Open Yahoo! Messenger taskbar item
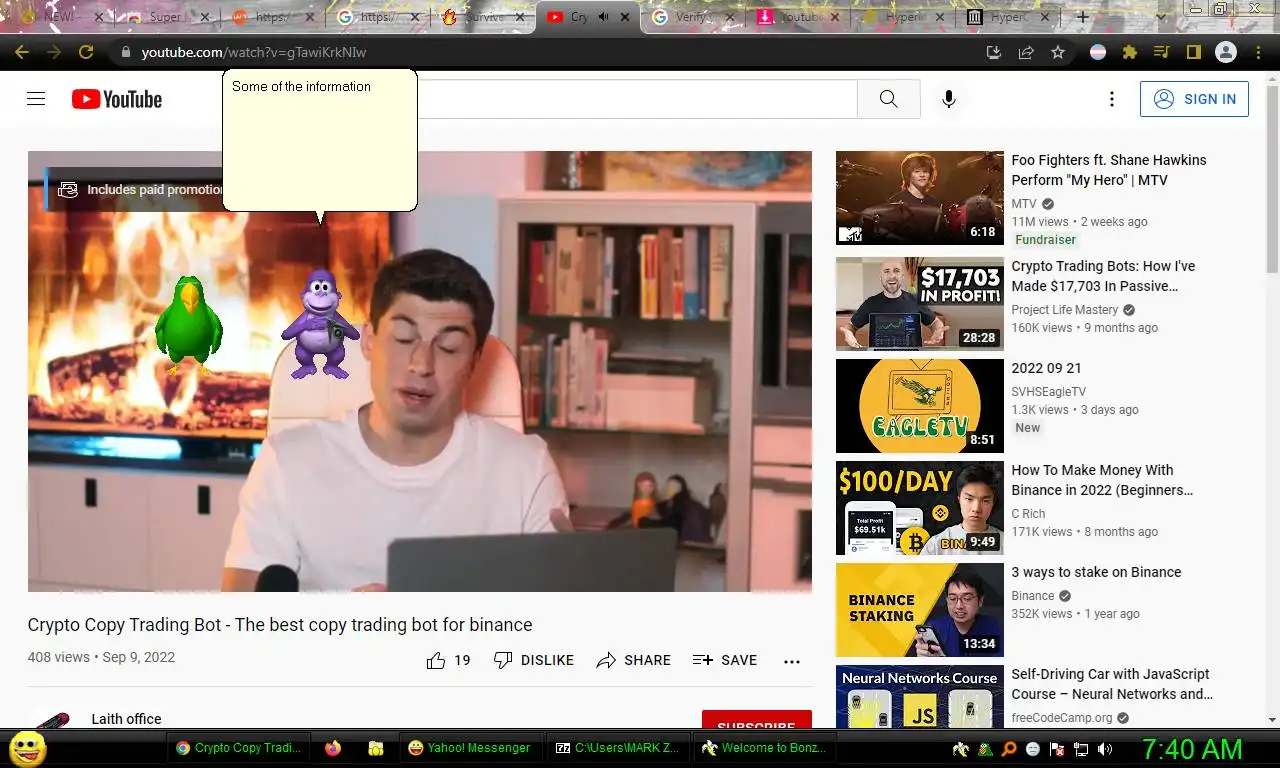The width and height of the screenshot is (1280, 768). [x=471, y=747]
